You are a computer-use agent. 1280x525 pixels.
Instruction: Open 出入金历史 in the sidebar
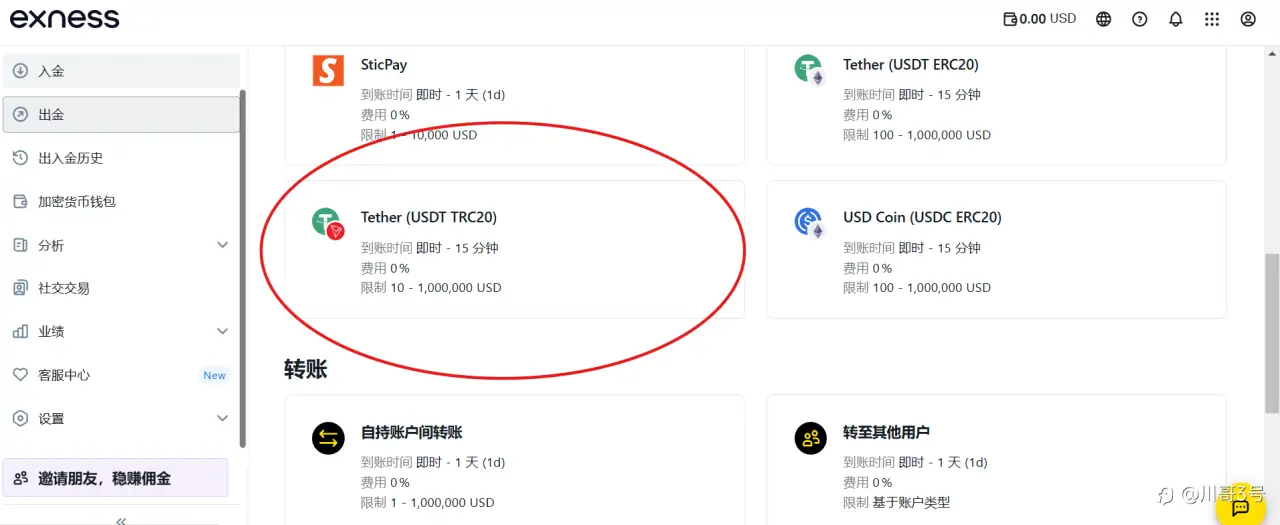click(x=70, y=158)
